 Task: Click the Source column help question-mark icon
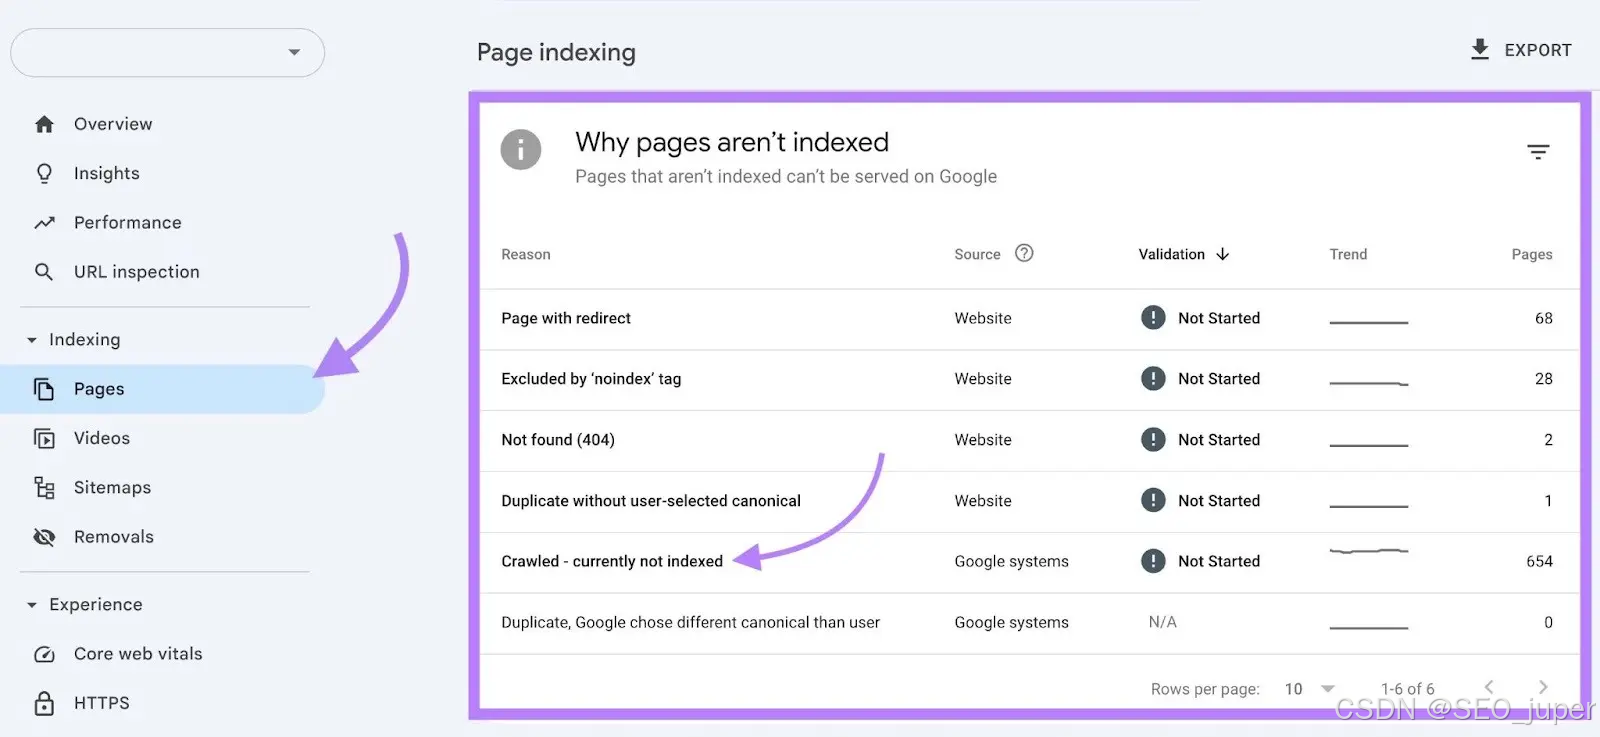1024,253
